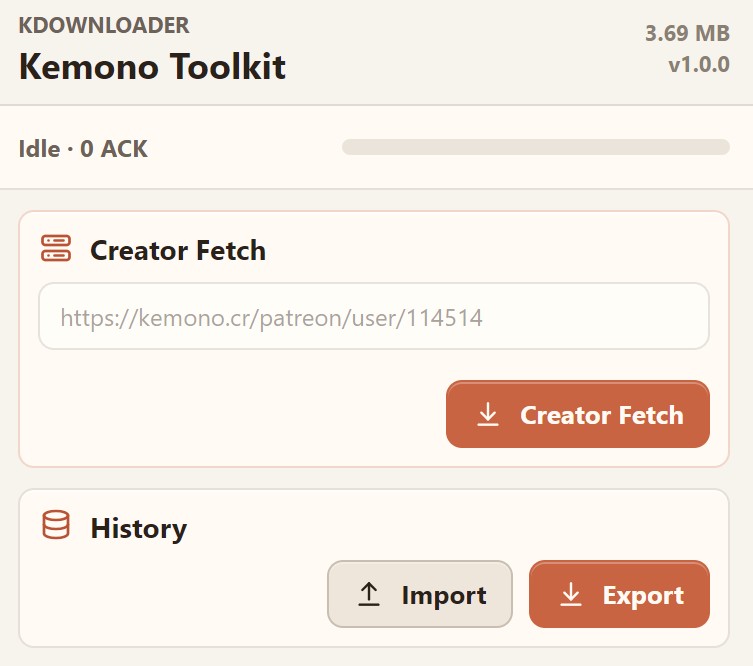Image resolution: width=753 pixels, height=666 pixels.
Task: Import history using the Import button
Action: click(420, 594)
